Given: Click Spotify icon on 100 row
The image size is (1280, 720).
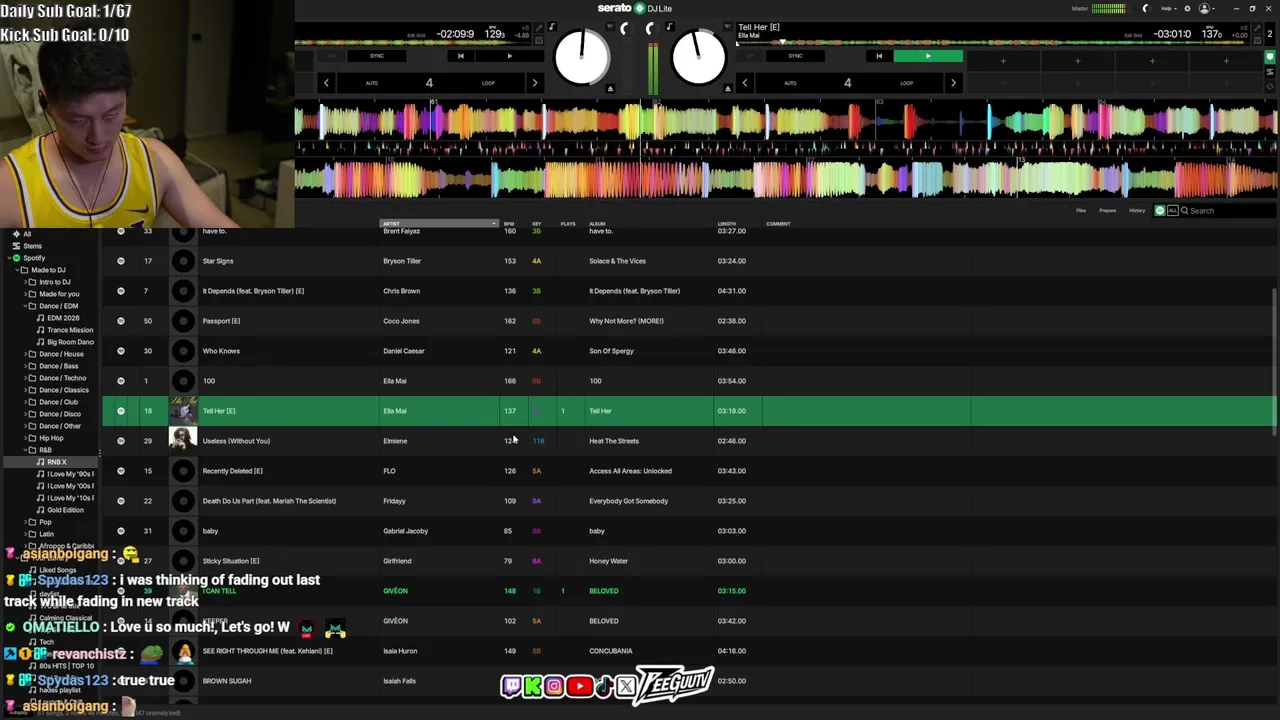Looking at the screenshot, I should (121, 381).
